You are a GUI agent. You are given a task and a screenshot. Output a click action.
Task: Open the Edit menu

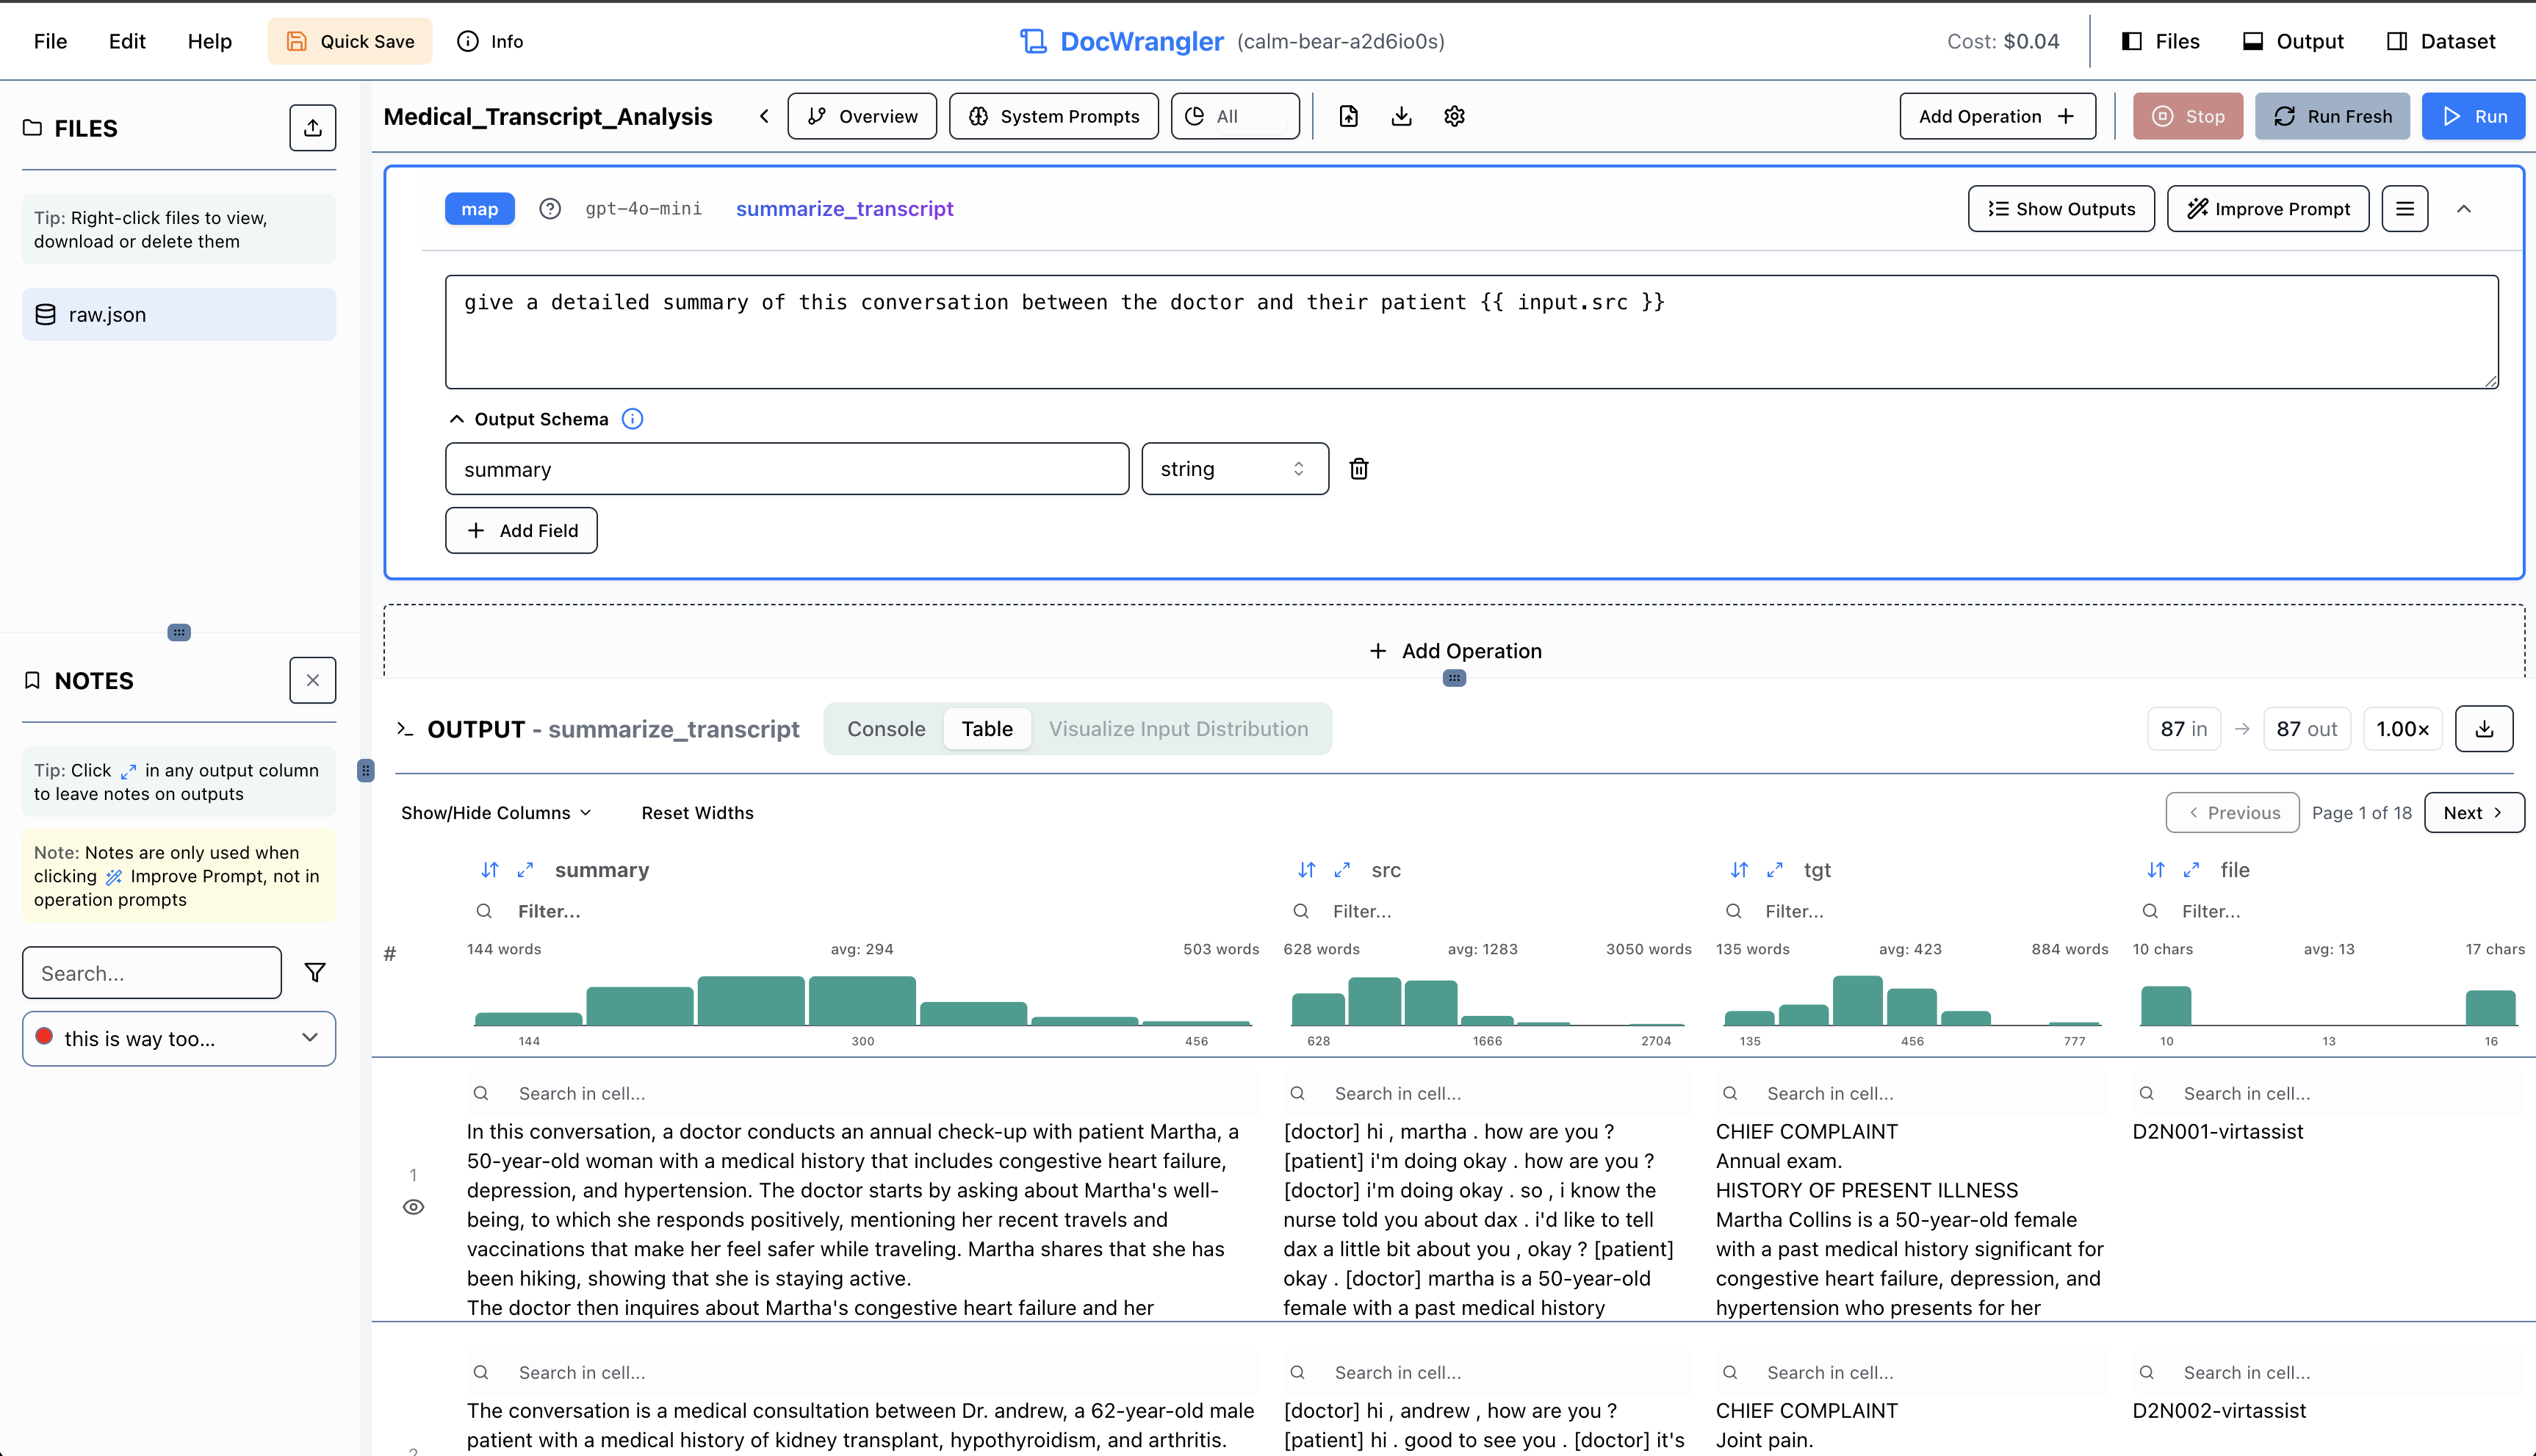(127, 41)
